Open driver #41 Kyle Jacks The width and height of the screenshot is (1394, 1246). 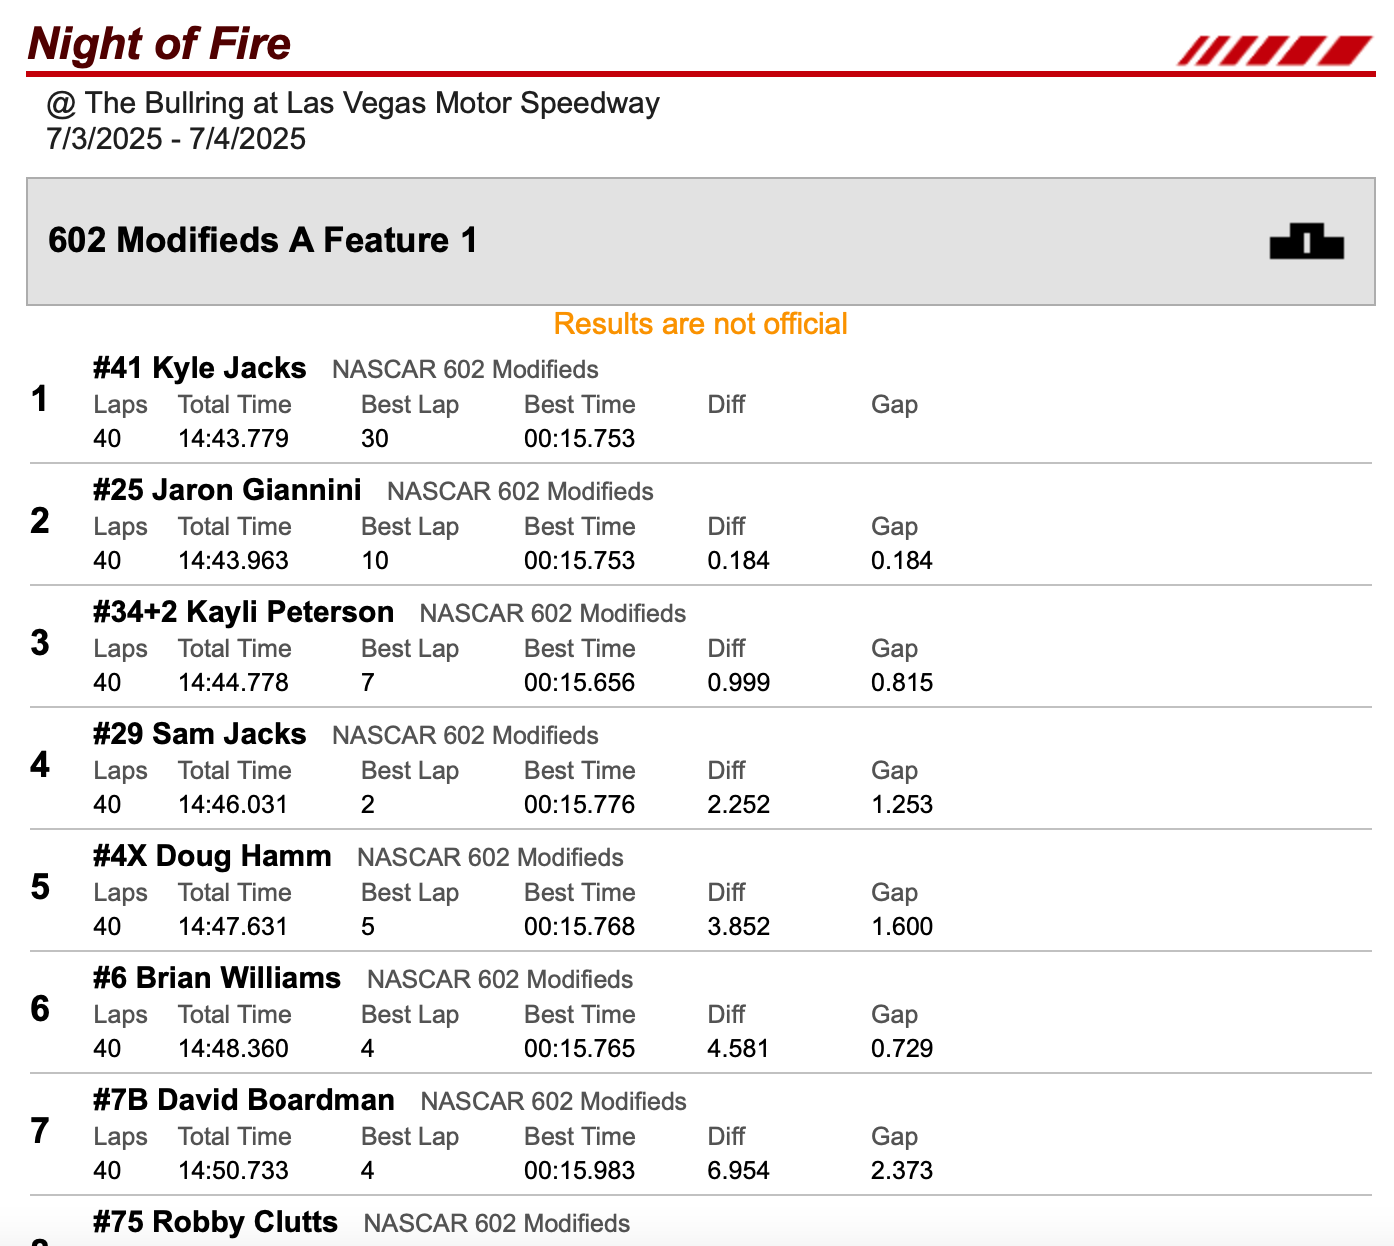[200, 368]
